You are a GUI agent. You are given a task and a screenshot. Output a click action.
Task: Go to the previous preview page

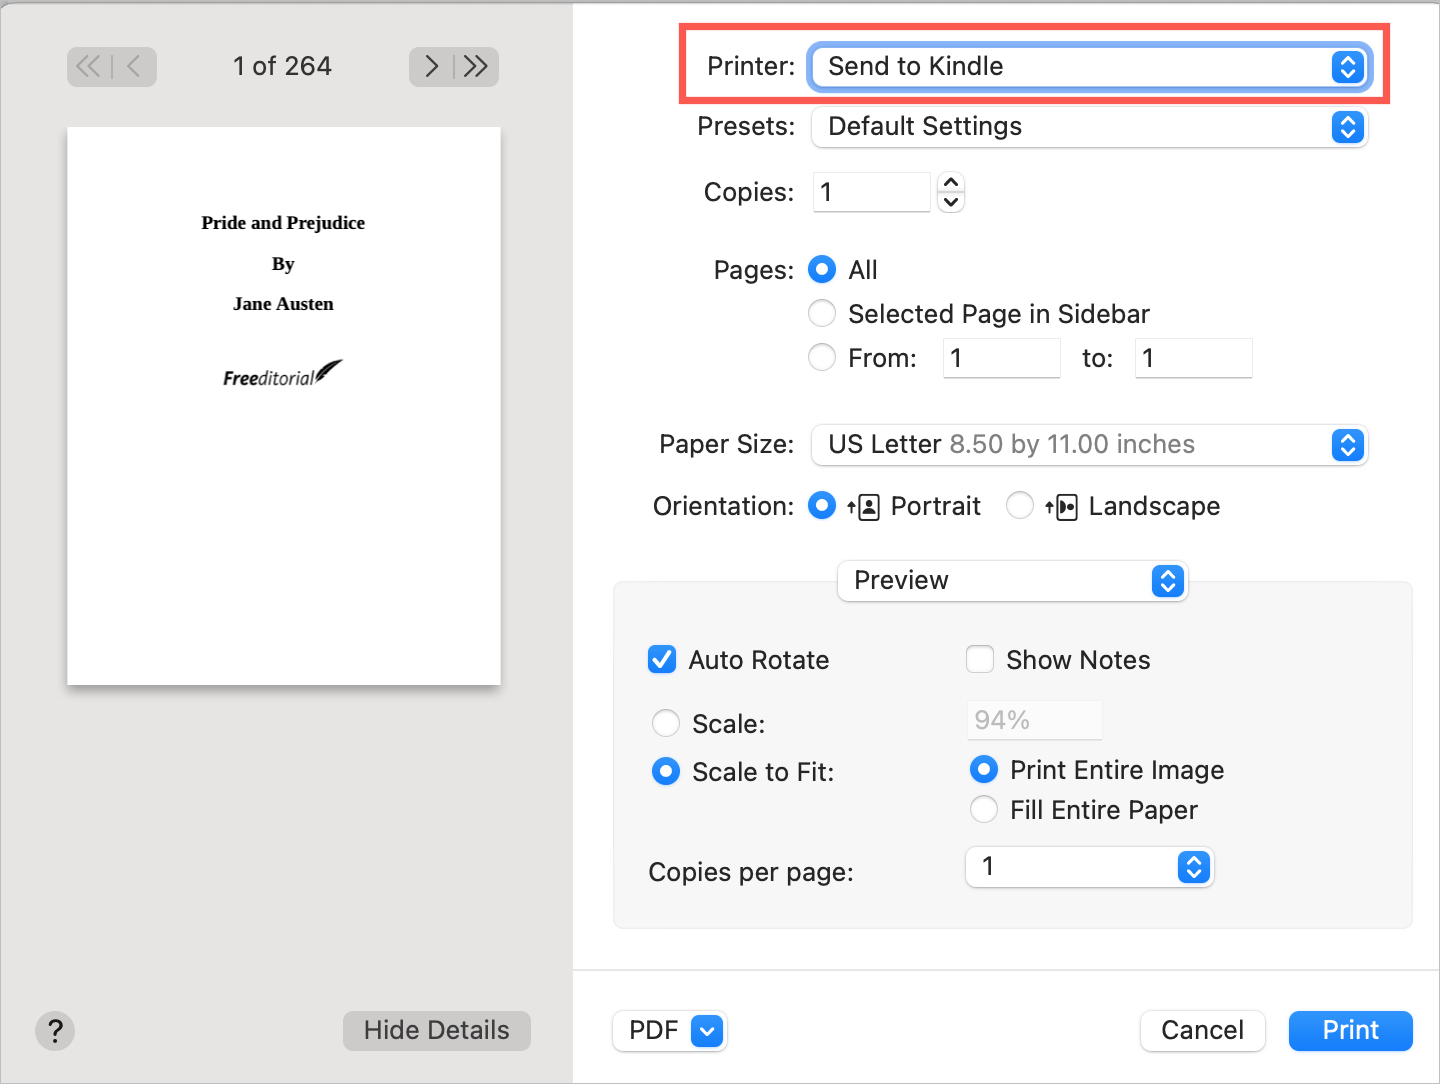pyautogui.click(x=134, y=67)
